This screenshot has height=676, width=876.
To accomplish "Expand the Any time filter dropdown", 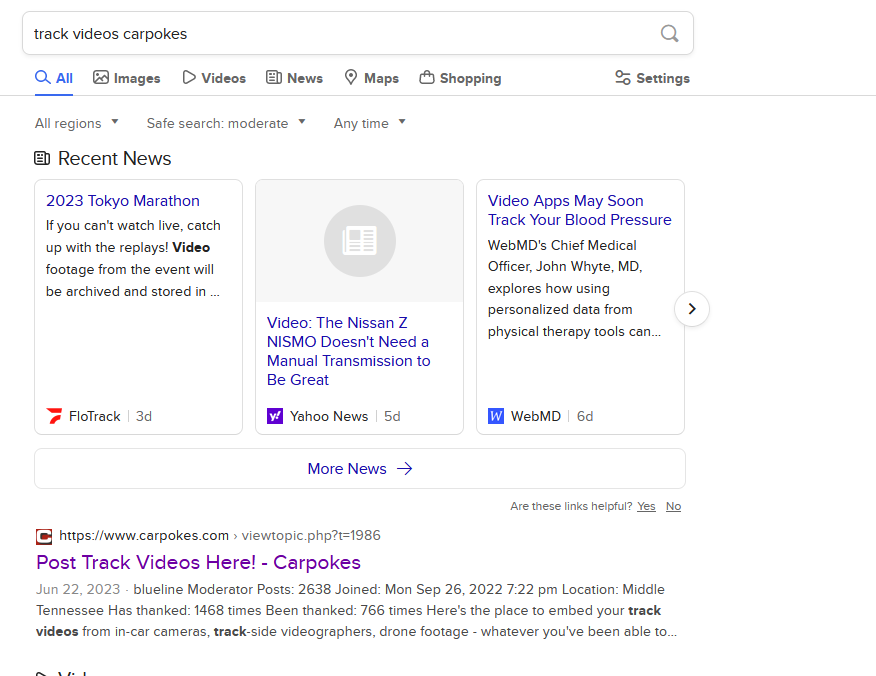I will coord(369,123).
